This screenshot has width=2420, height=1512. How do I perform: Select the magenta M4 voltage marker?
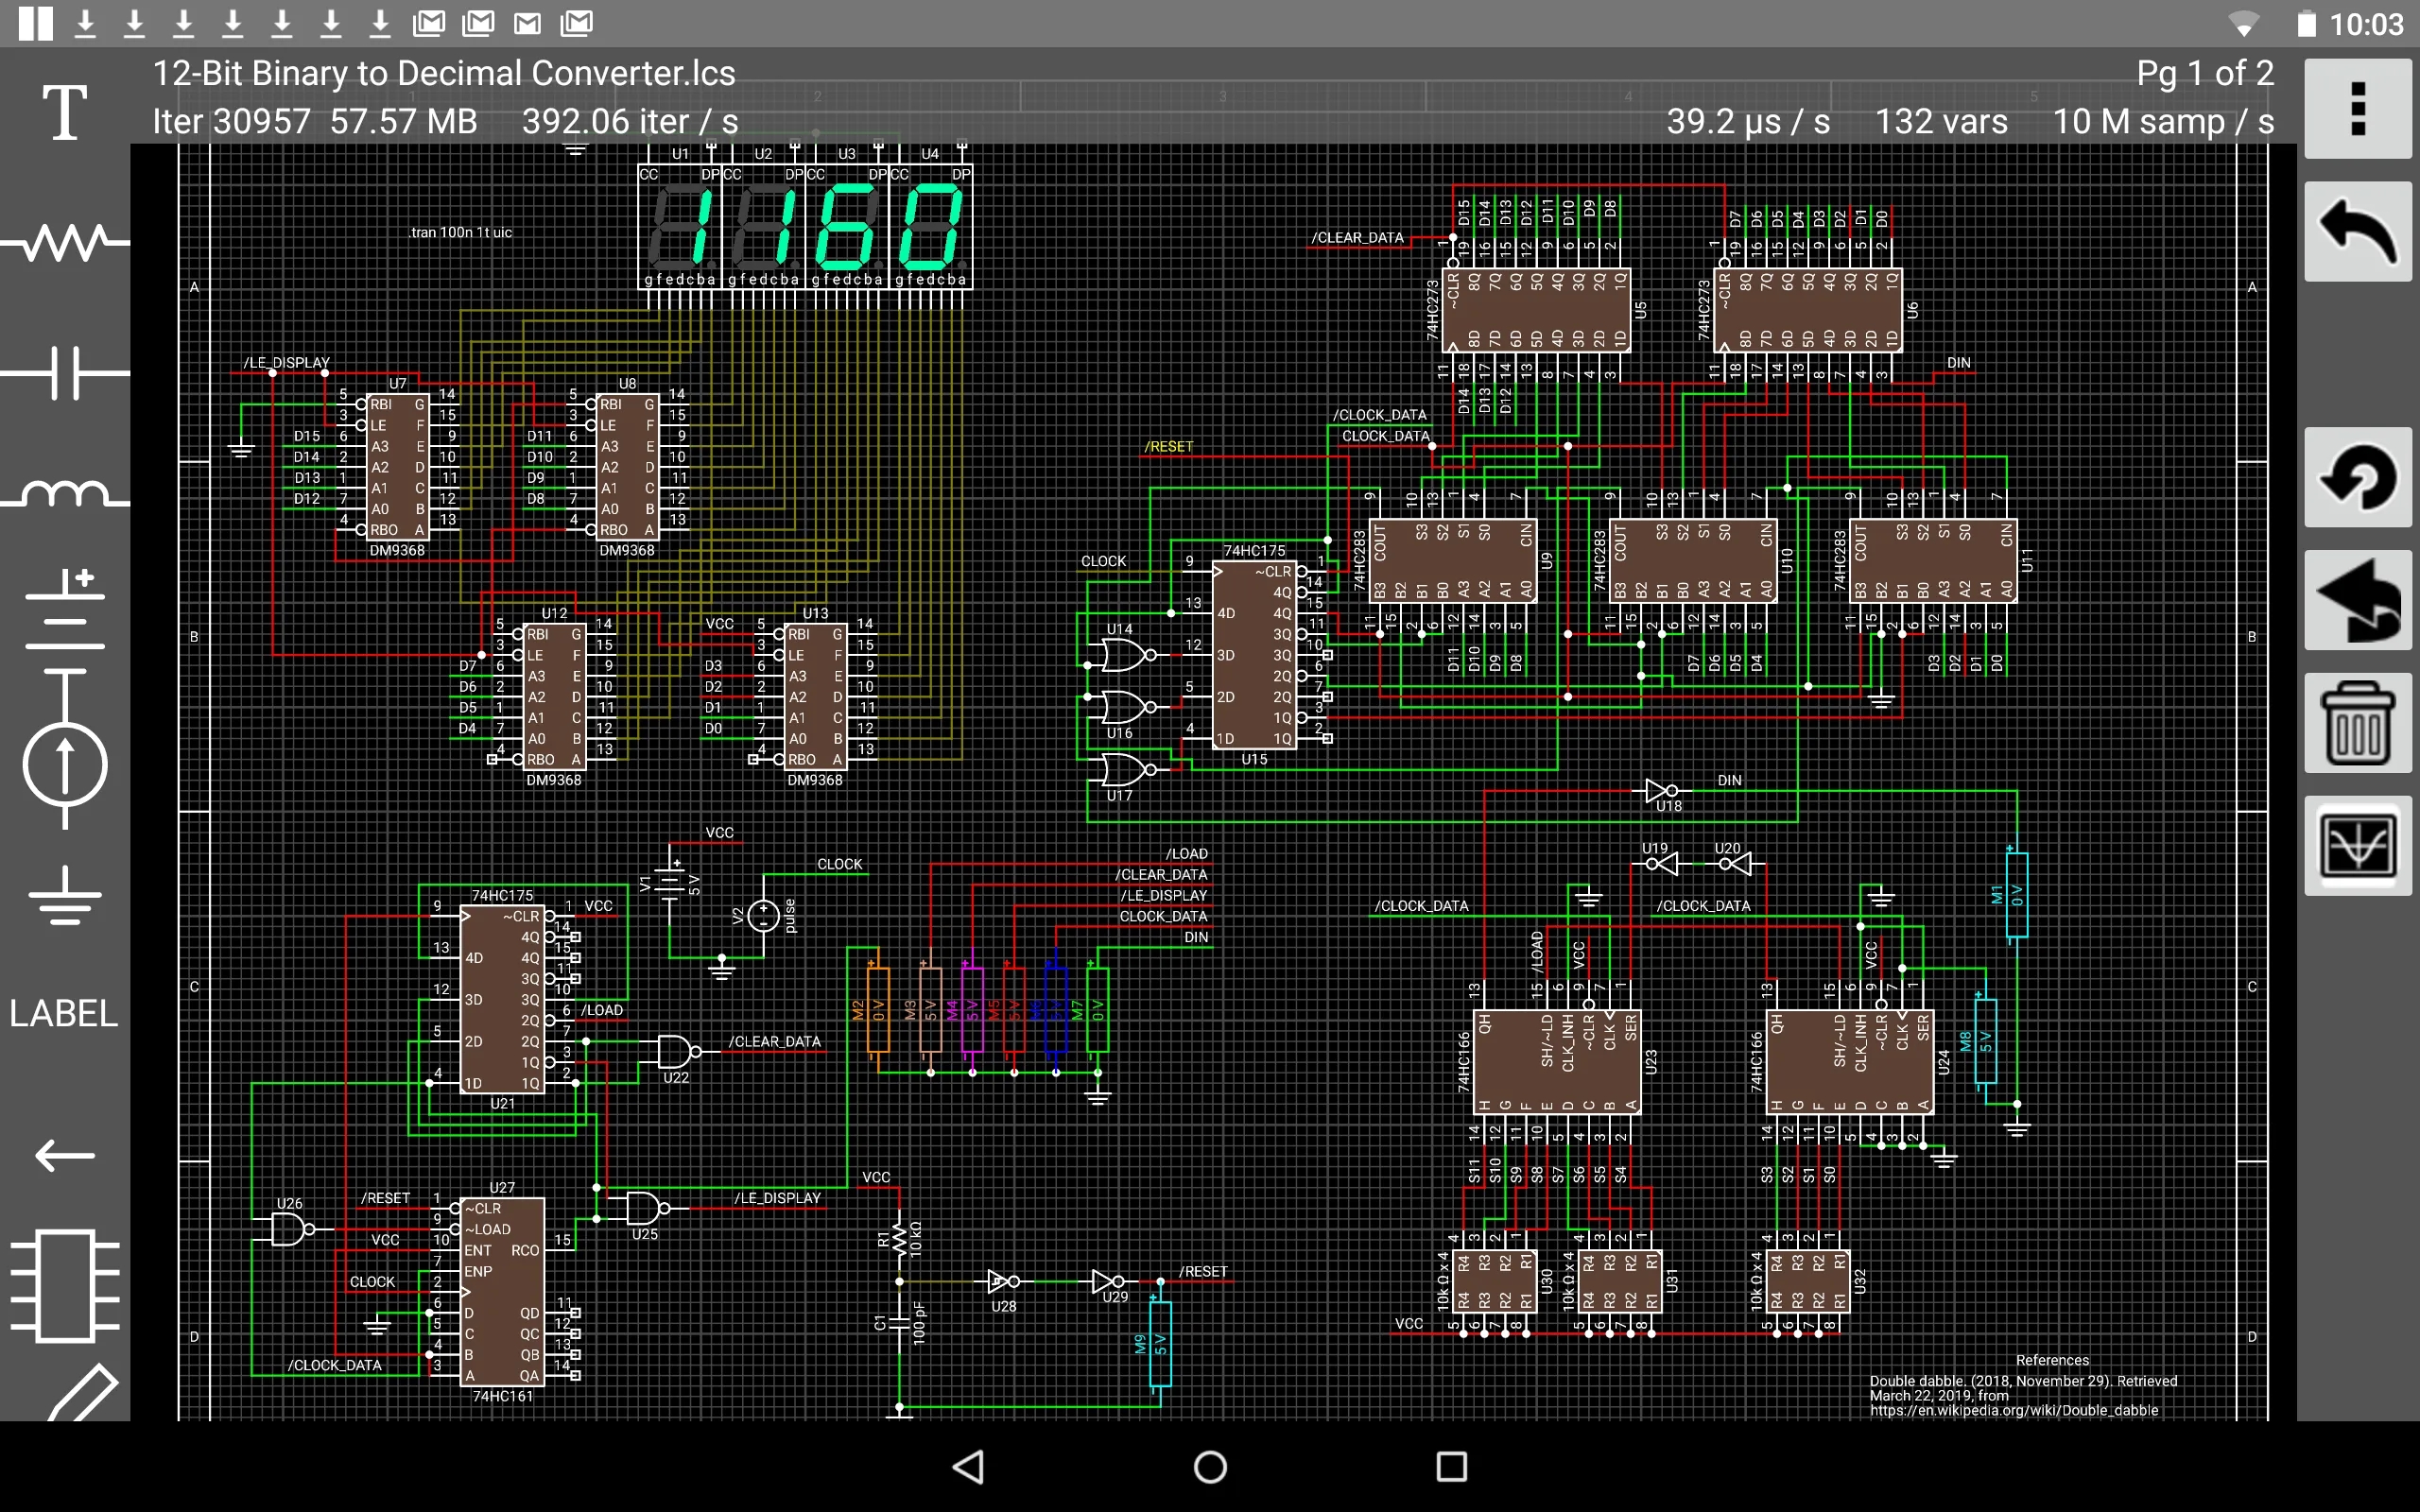pos(972,1010)
